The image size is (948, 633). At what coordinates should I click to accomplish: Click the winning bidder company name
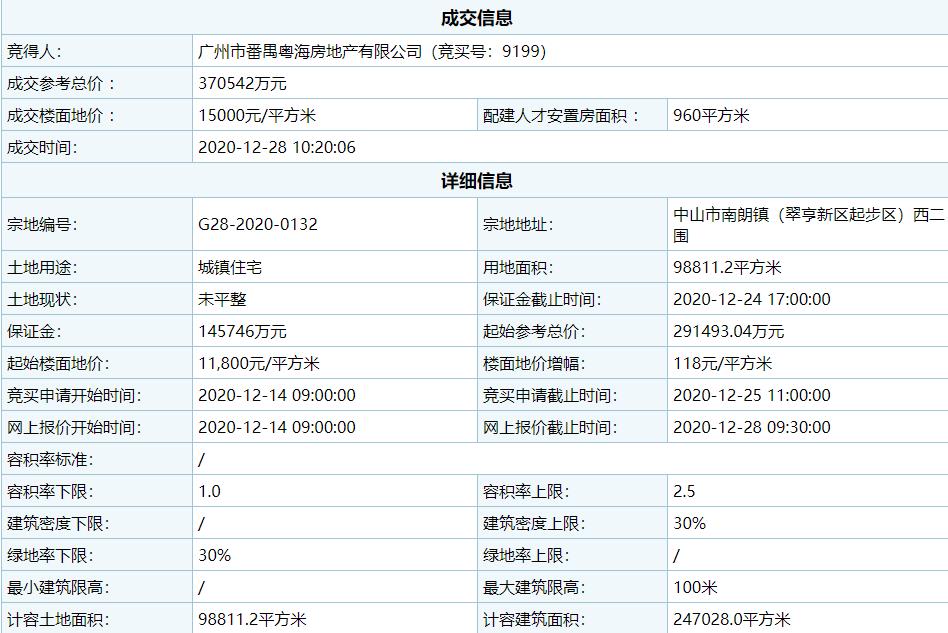[372, 51]
